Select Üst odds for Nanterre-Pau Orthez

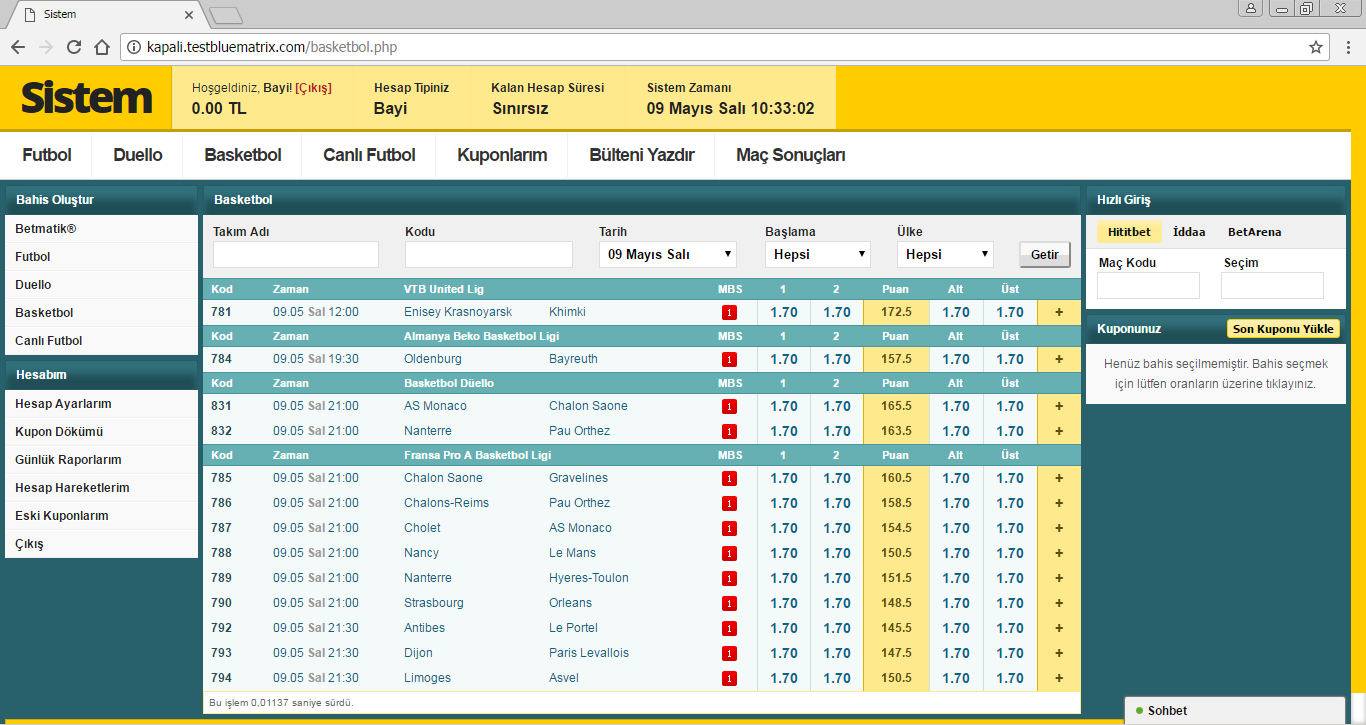[x=1010, y=431]
